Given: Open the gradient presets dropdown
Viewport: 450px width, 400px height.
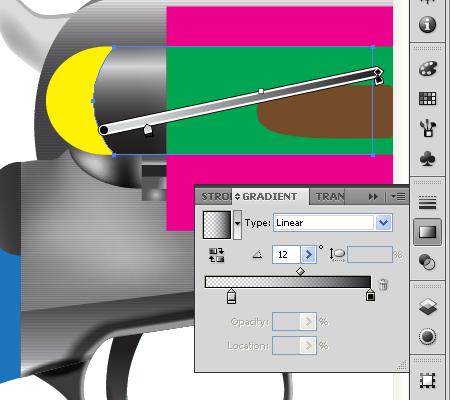Looking at the screenshot, I should (237, 225).
